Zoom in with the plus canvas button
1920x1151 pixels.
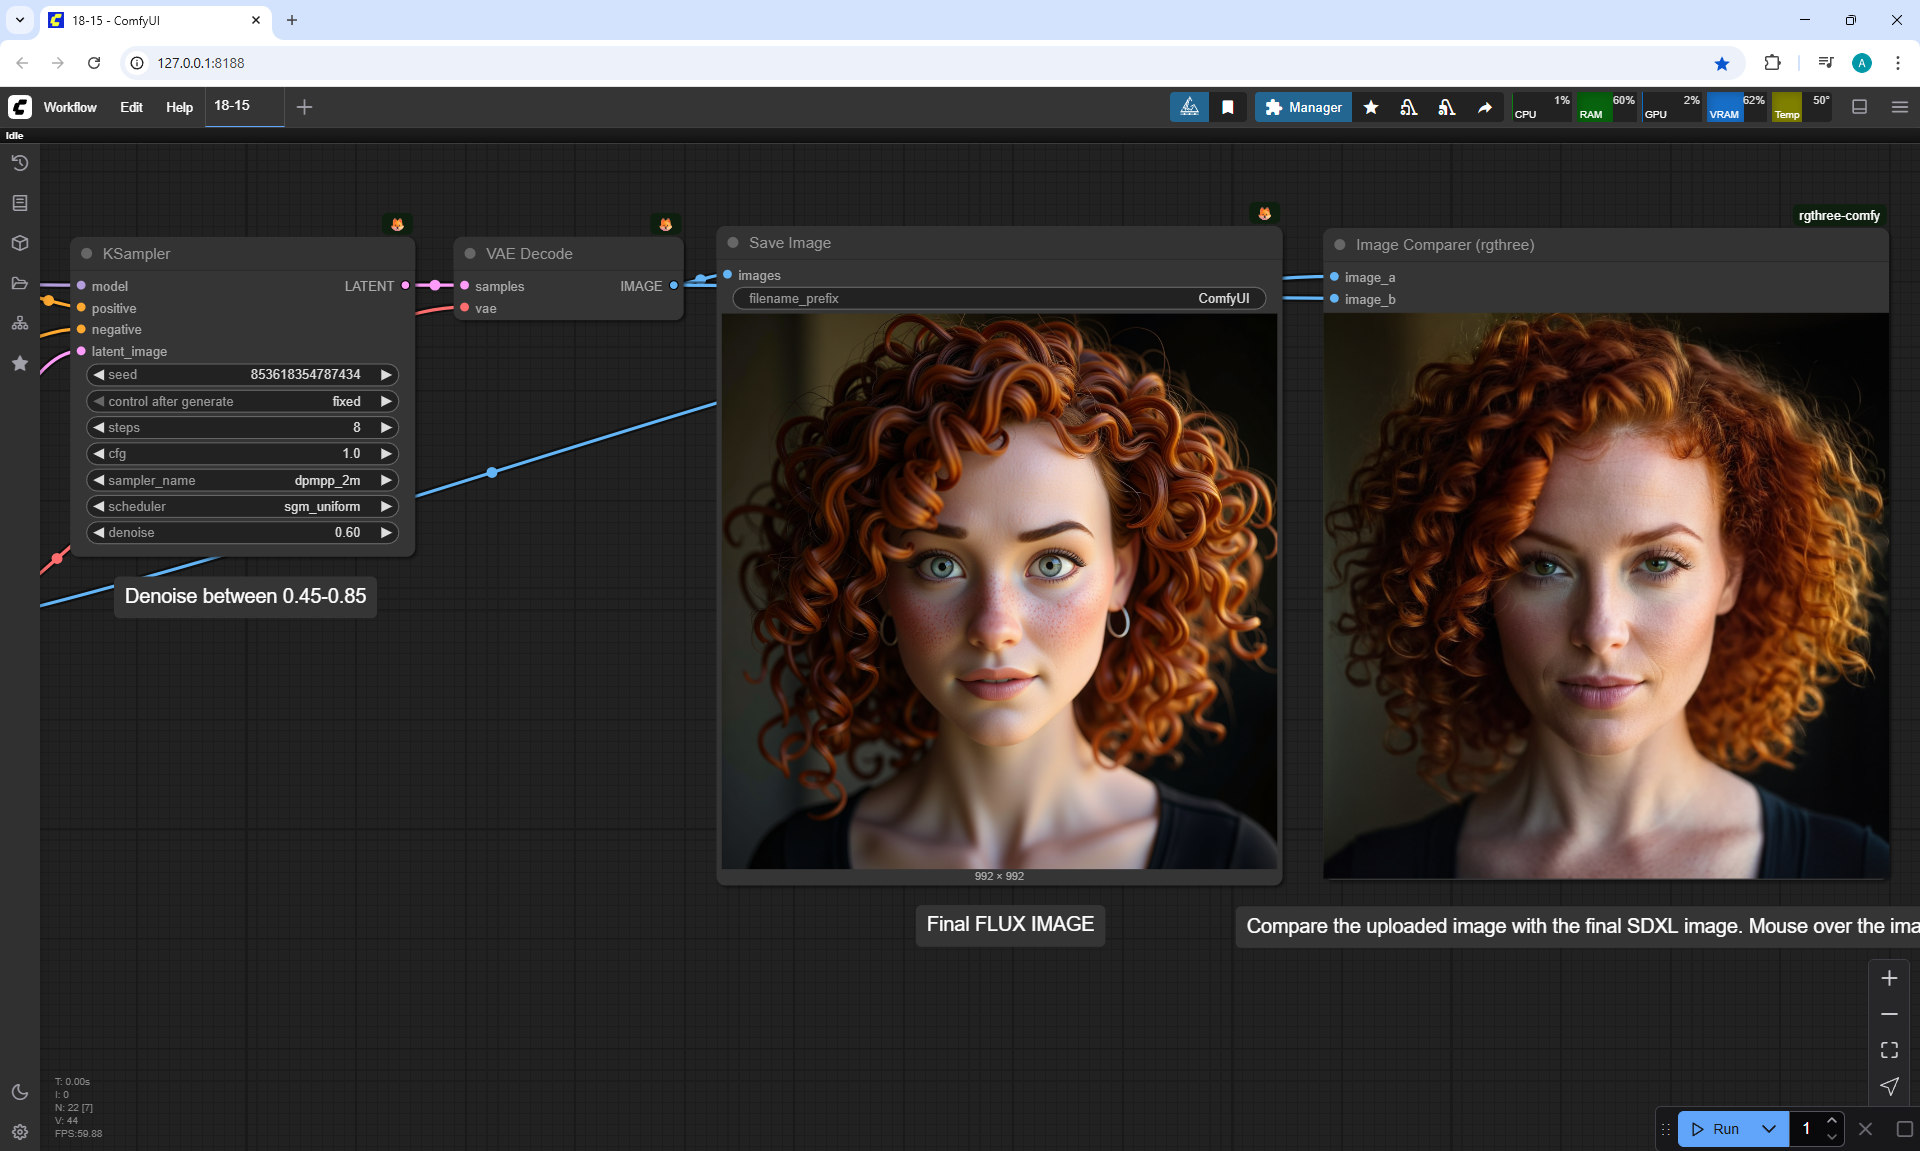tap(1889, 978)
